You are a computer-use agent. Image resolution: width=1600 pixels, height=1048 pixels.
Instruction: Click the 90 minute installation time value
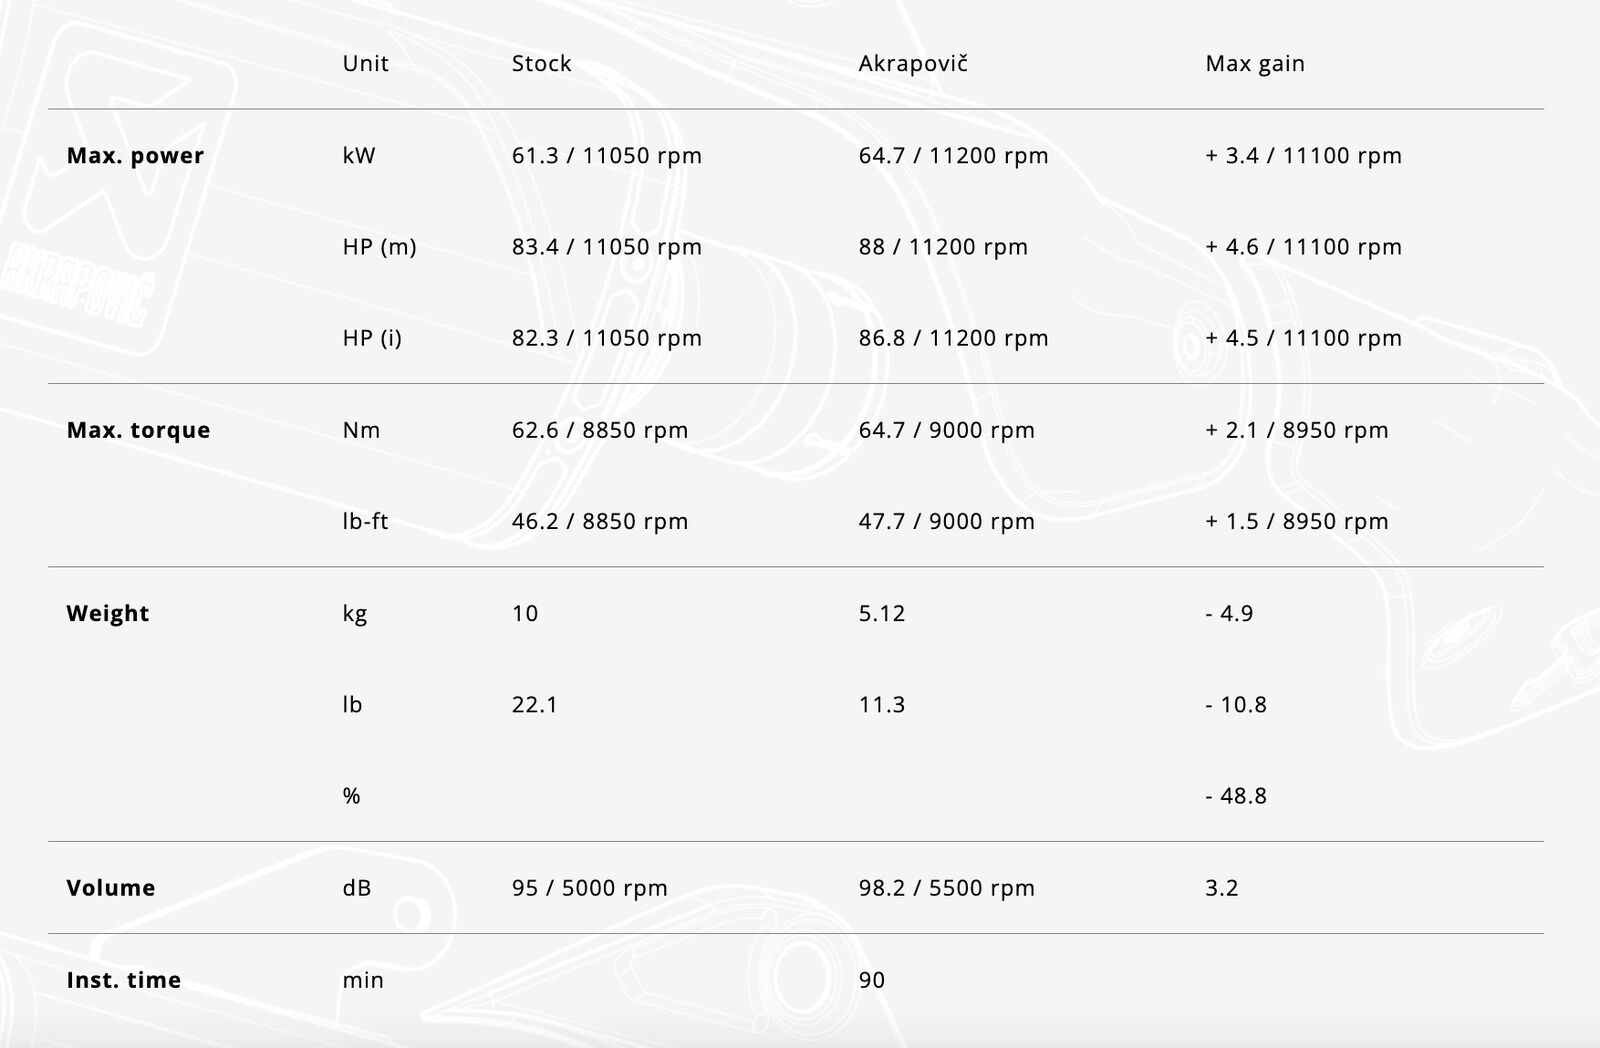871,980
